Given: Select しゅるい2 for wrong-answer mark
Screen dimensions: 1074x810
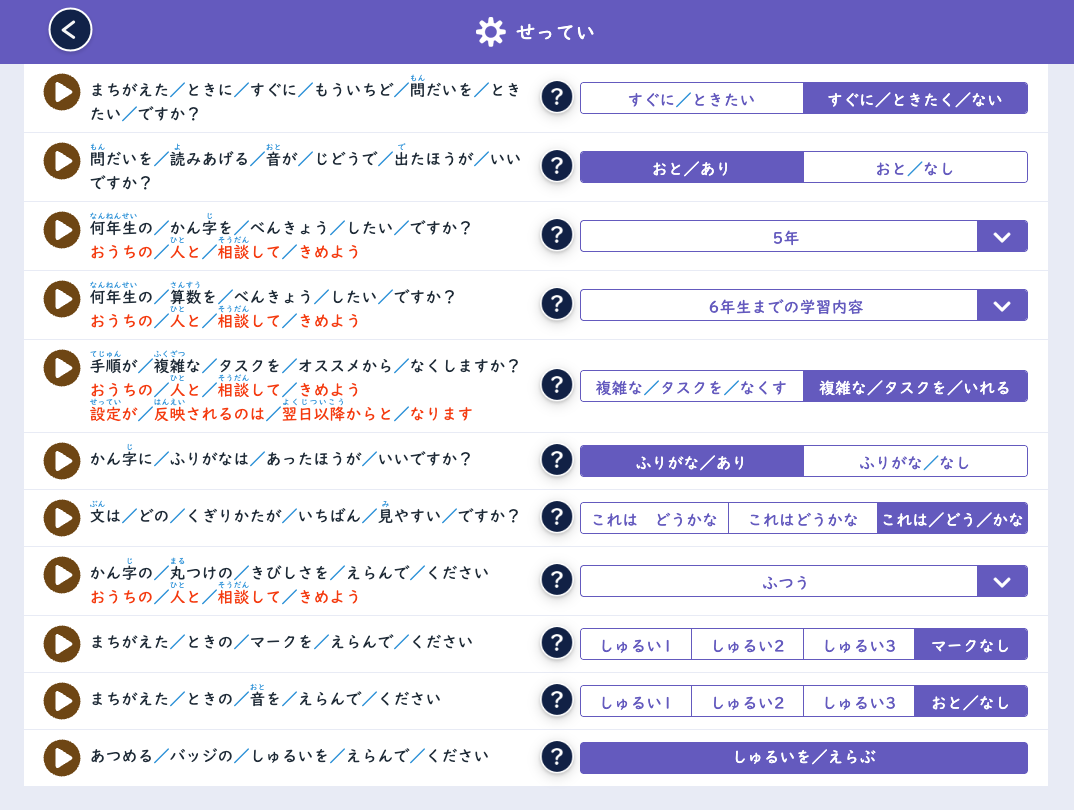Looking at the screenshot, I should point(747,644).
